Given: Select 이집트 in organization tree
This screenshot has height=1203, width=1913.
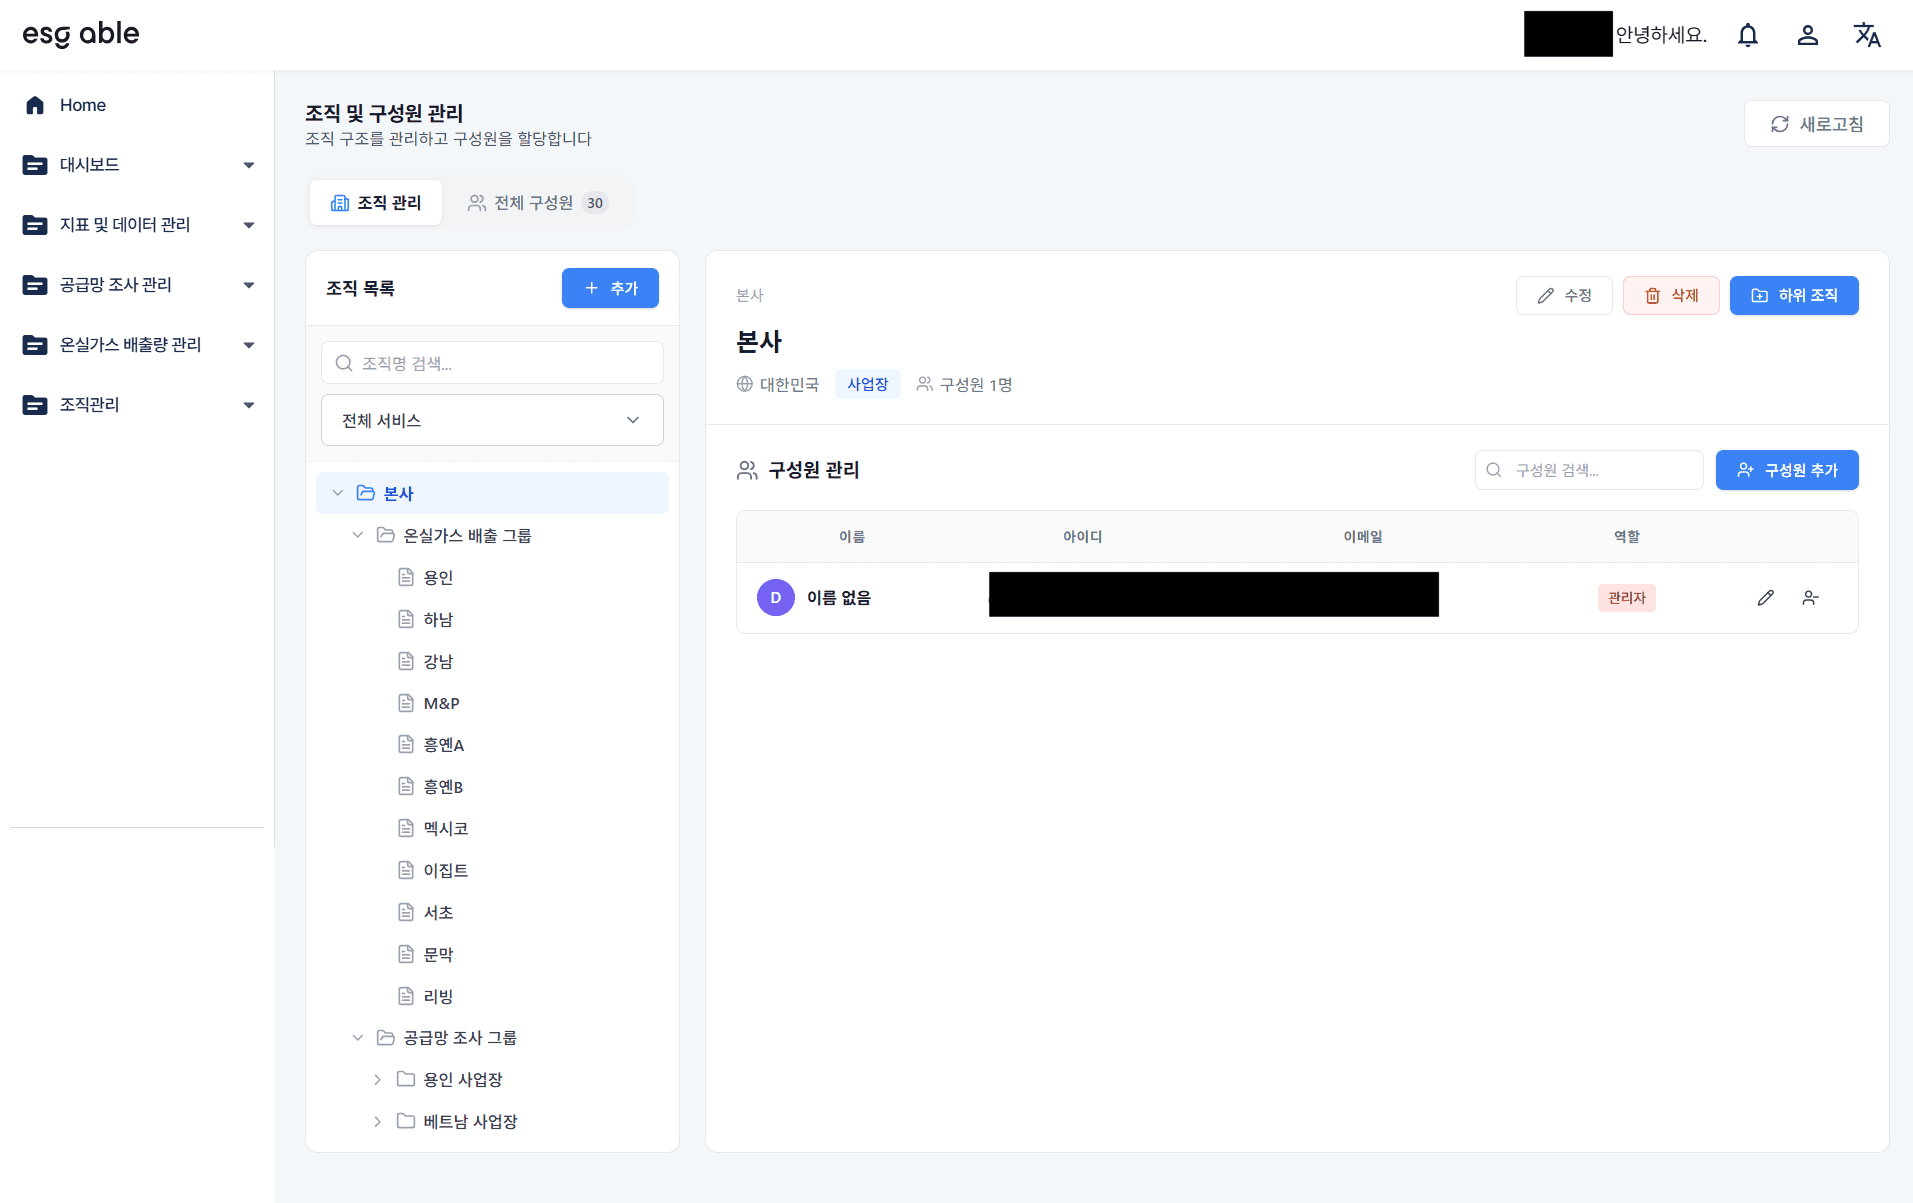Looking at the screenshot, I should tap(492, 871).
